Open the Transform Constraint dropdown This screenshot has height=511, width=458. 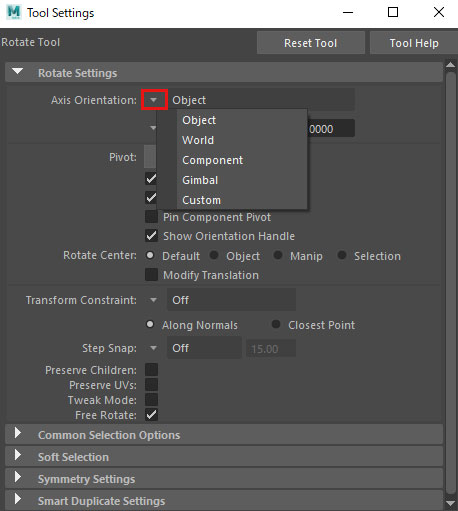click(x=154, y=300)
